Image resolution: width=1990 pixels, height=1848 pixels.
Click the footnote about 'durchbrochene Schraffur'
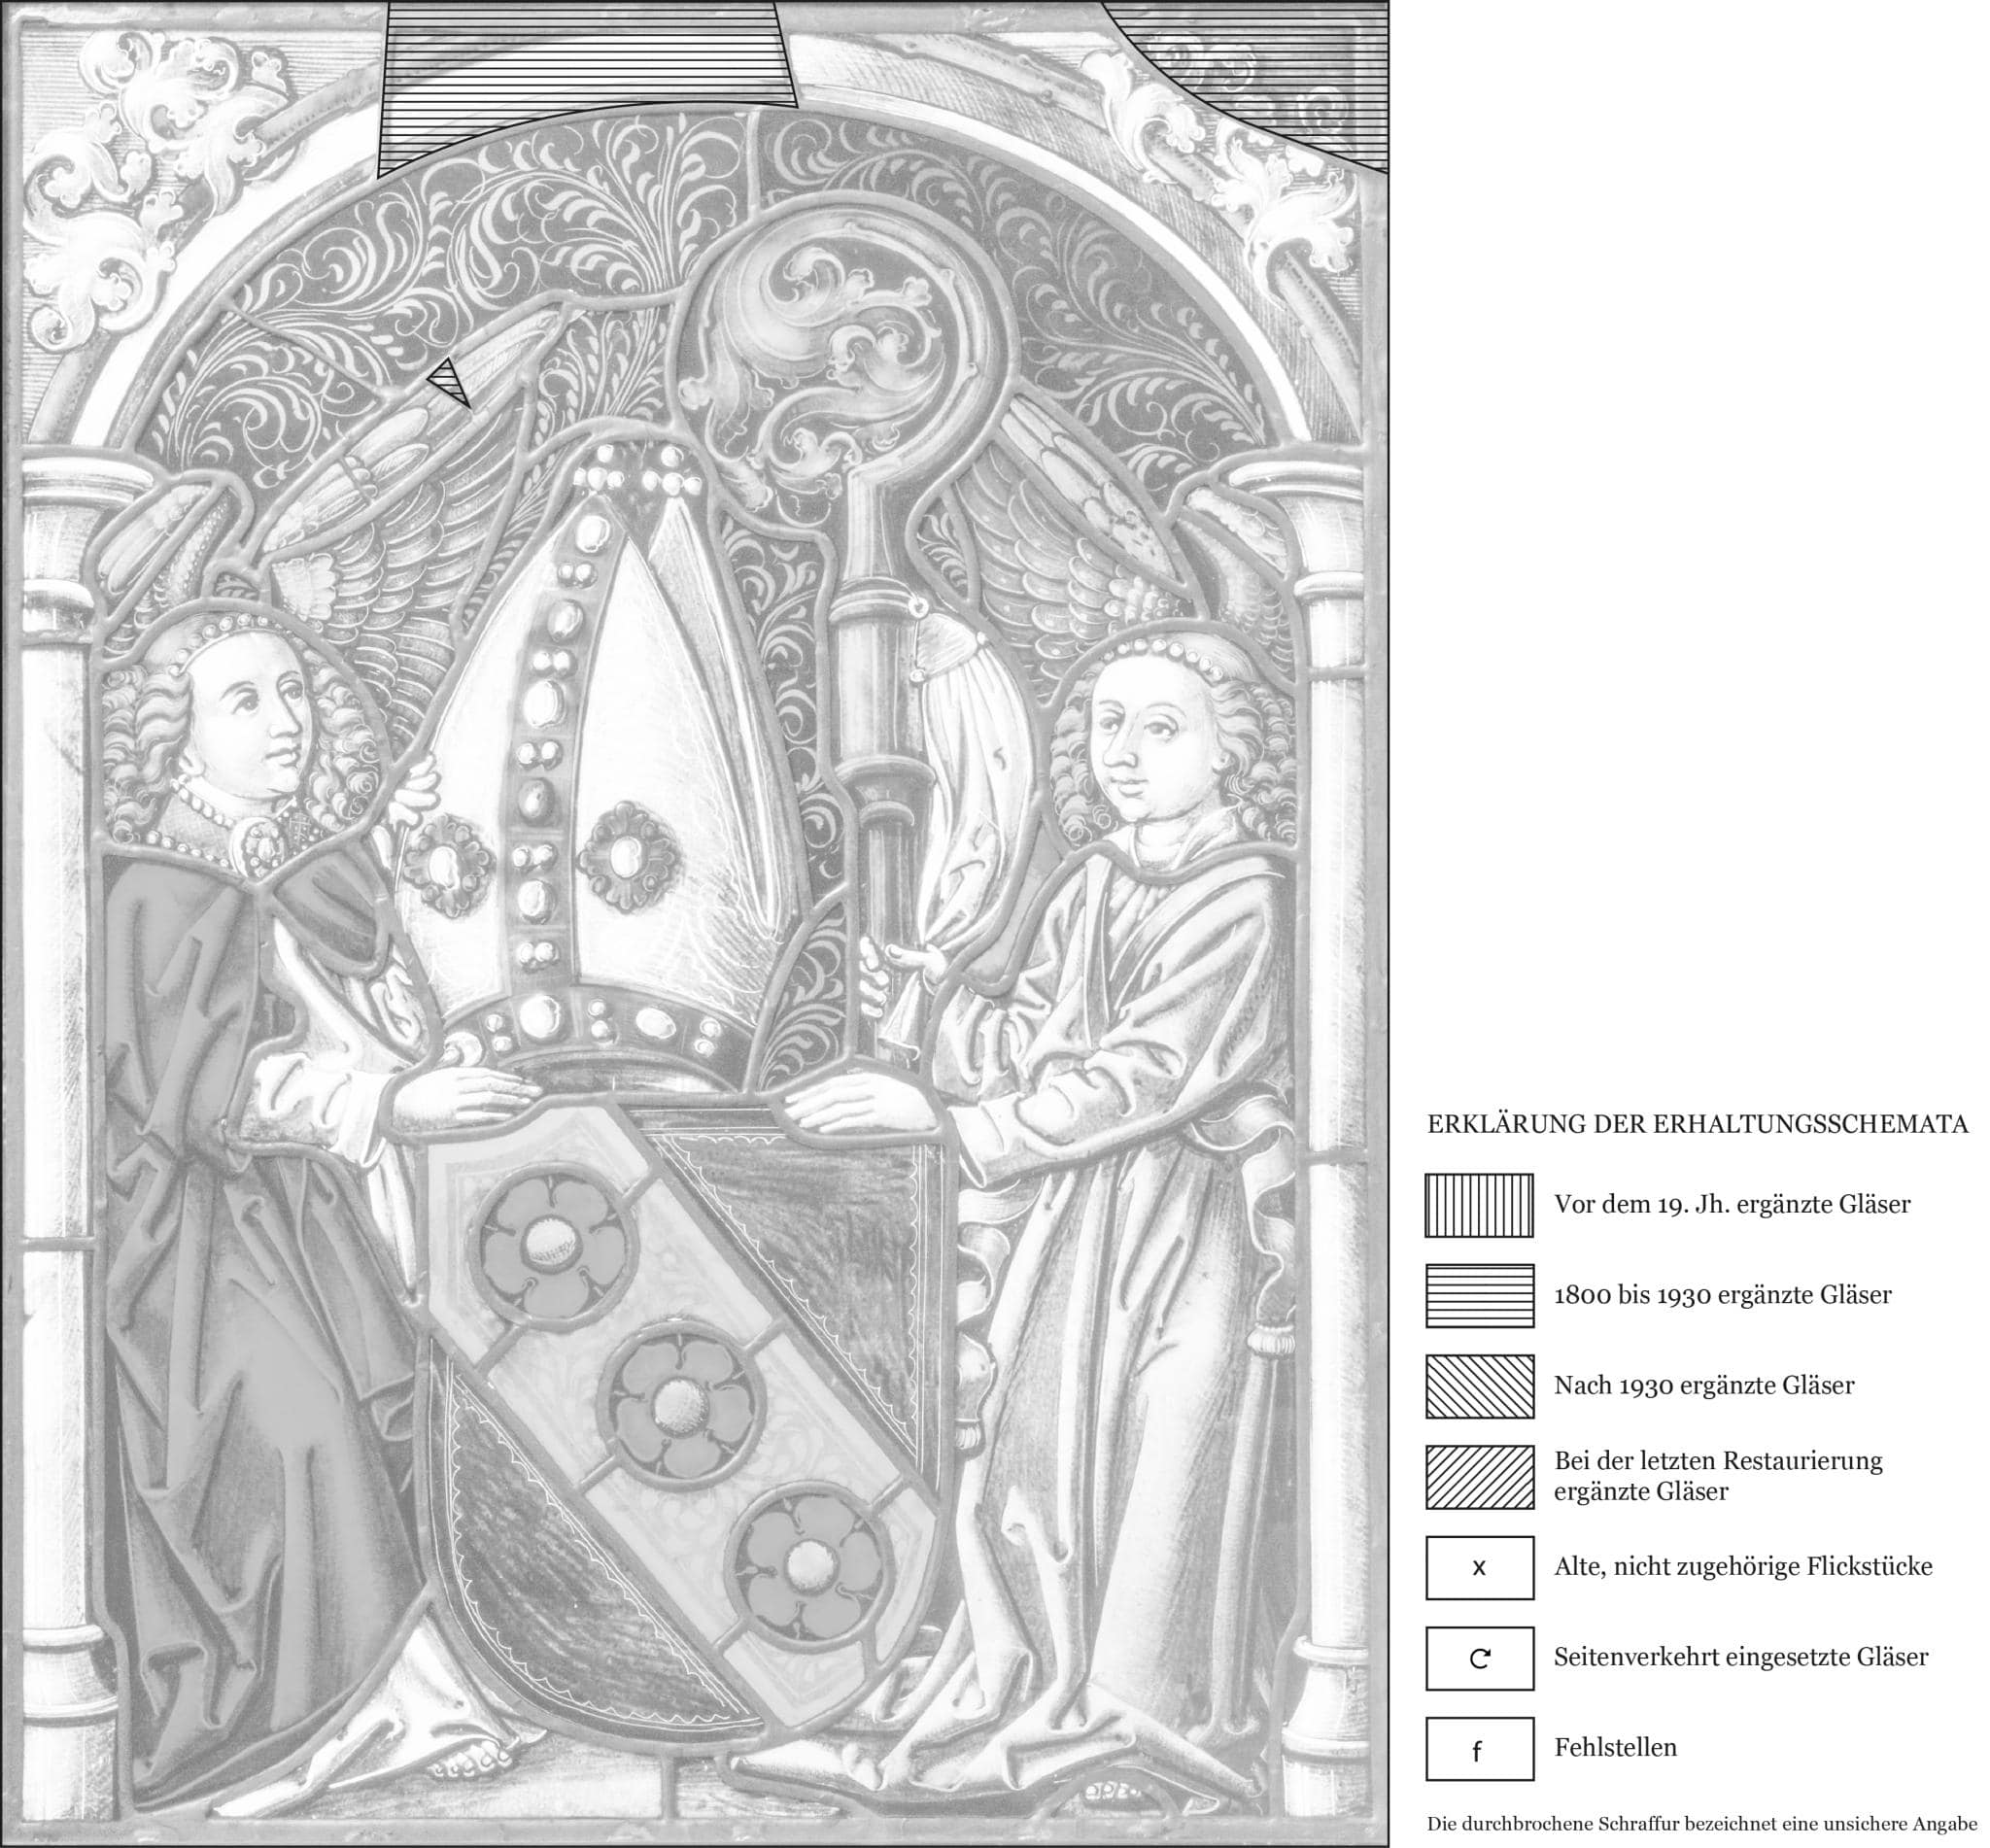coord(1701,1825)
